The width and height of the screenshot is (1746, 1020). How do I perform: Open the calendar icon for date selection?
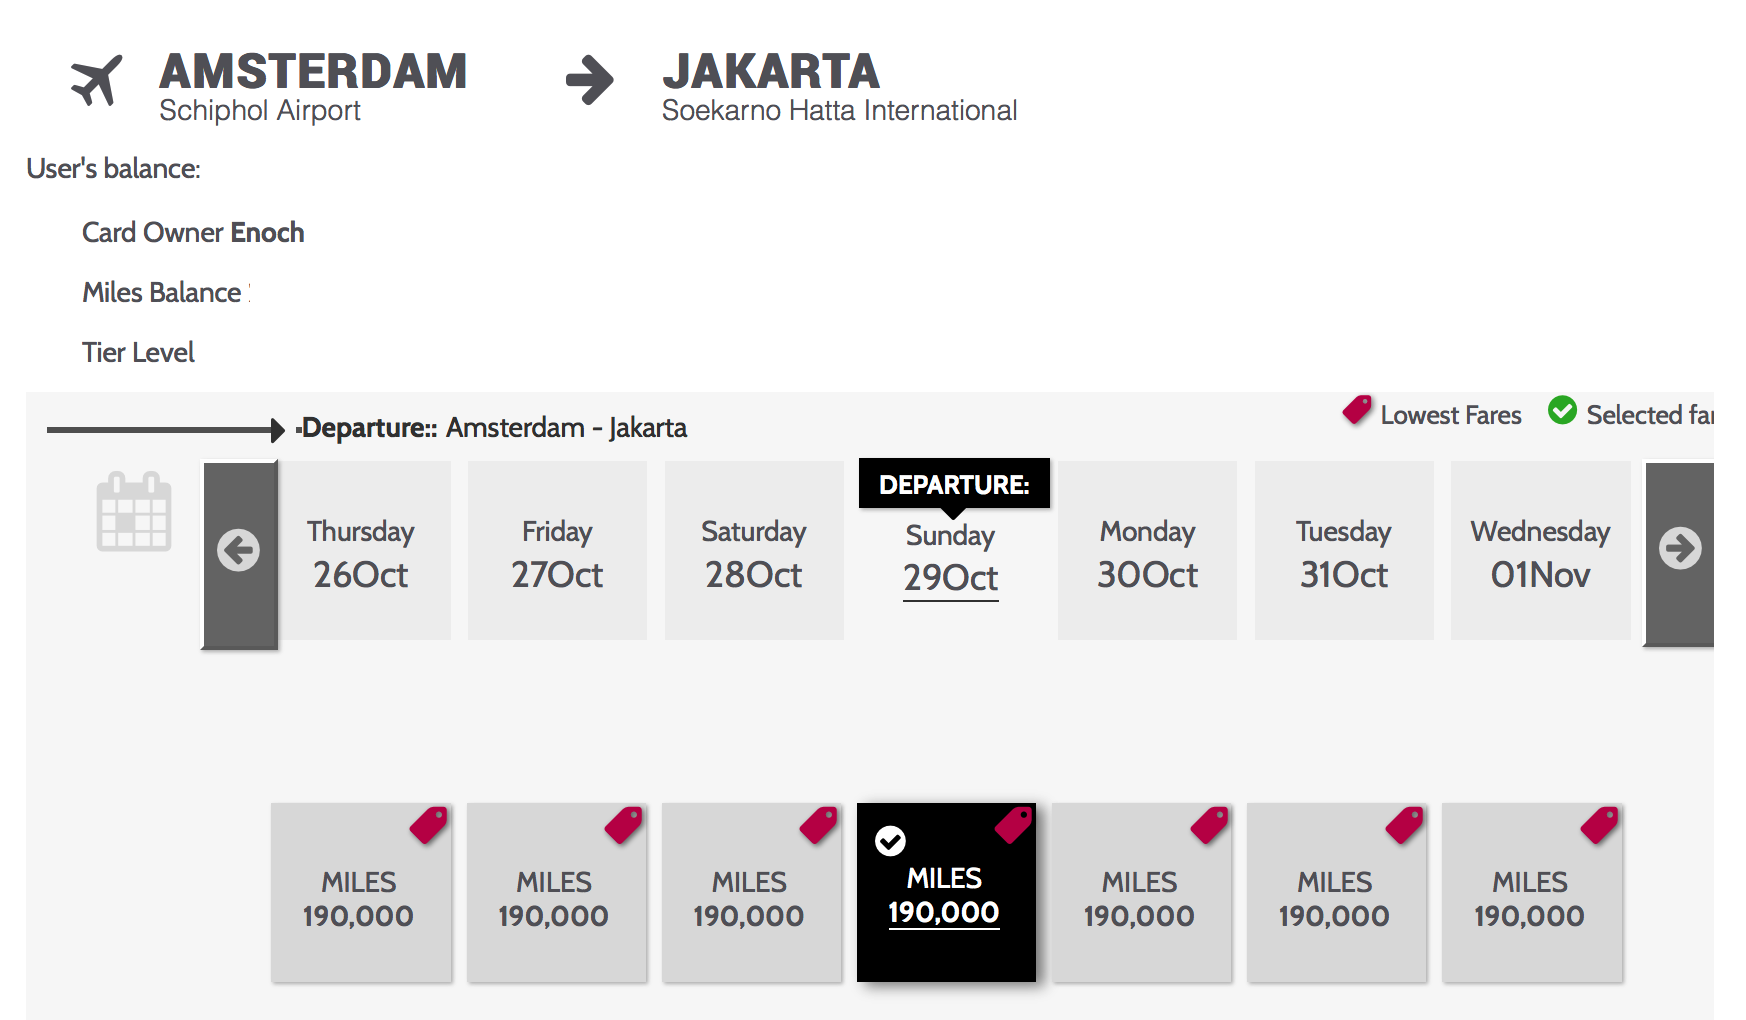point(133,511)
